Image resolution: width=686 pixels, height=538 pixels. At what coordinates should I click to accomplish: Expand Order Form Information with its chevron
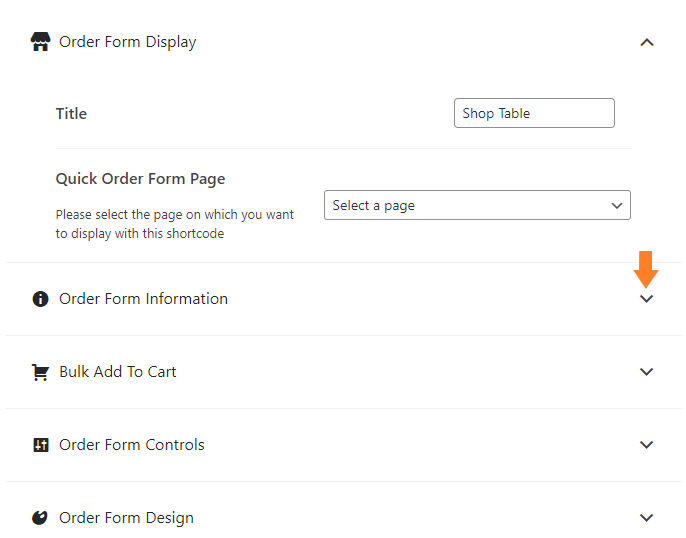tap(646, 299)
